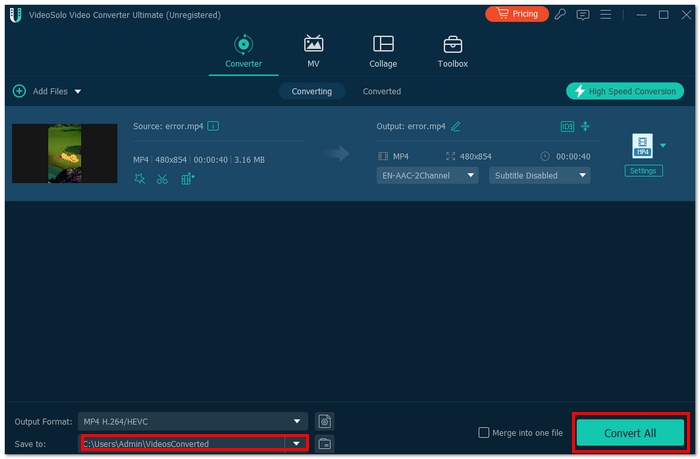Switch to the Converted tab

click(381, 91)
